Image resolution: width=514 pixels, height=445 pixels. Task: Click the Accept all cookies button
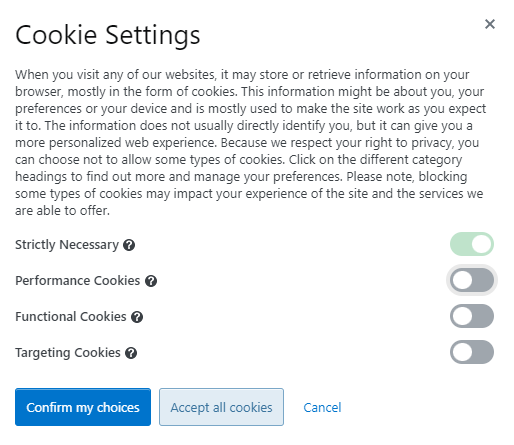pos(221,407)
